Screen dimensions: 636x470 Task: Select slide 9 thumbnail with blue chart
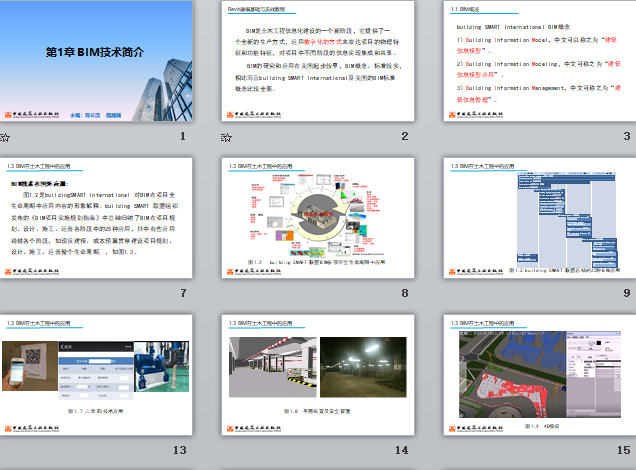(540, 218)
